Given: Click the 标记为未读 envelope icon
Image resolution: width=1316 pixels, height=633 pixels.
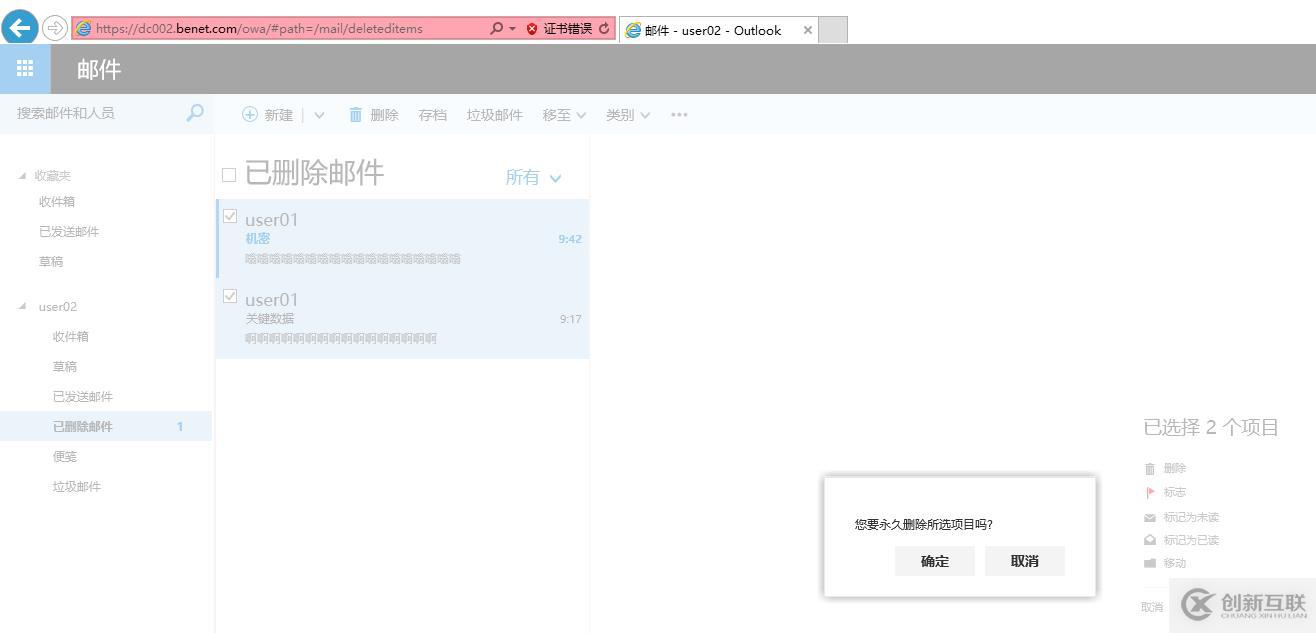Looking at the screenshot, I should (x=1149, y=517).
